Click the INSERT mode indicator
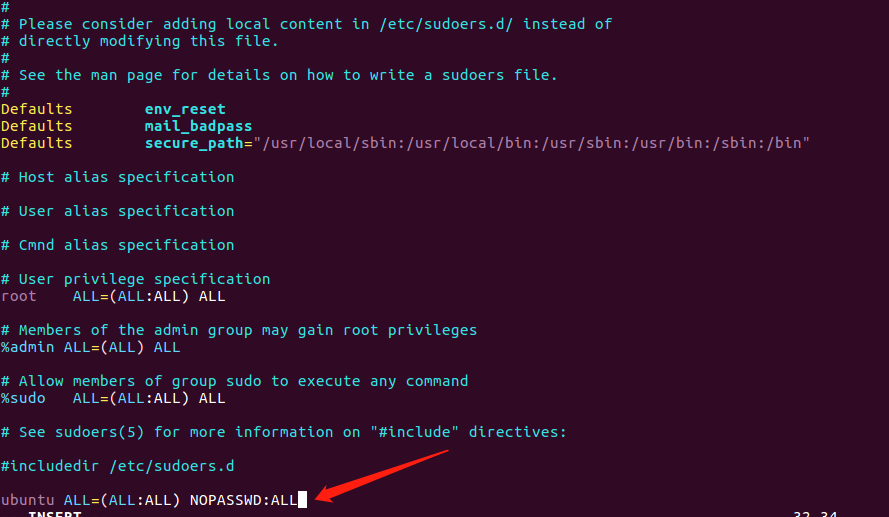The image size is (889, 517). 55,514
